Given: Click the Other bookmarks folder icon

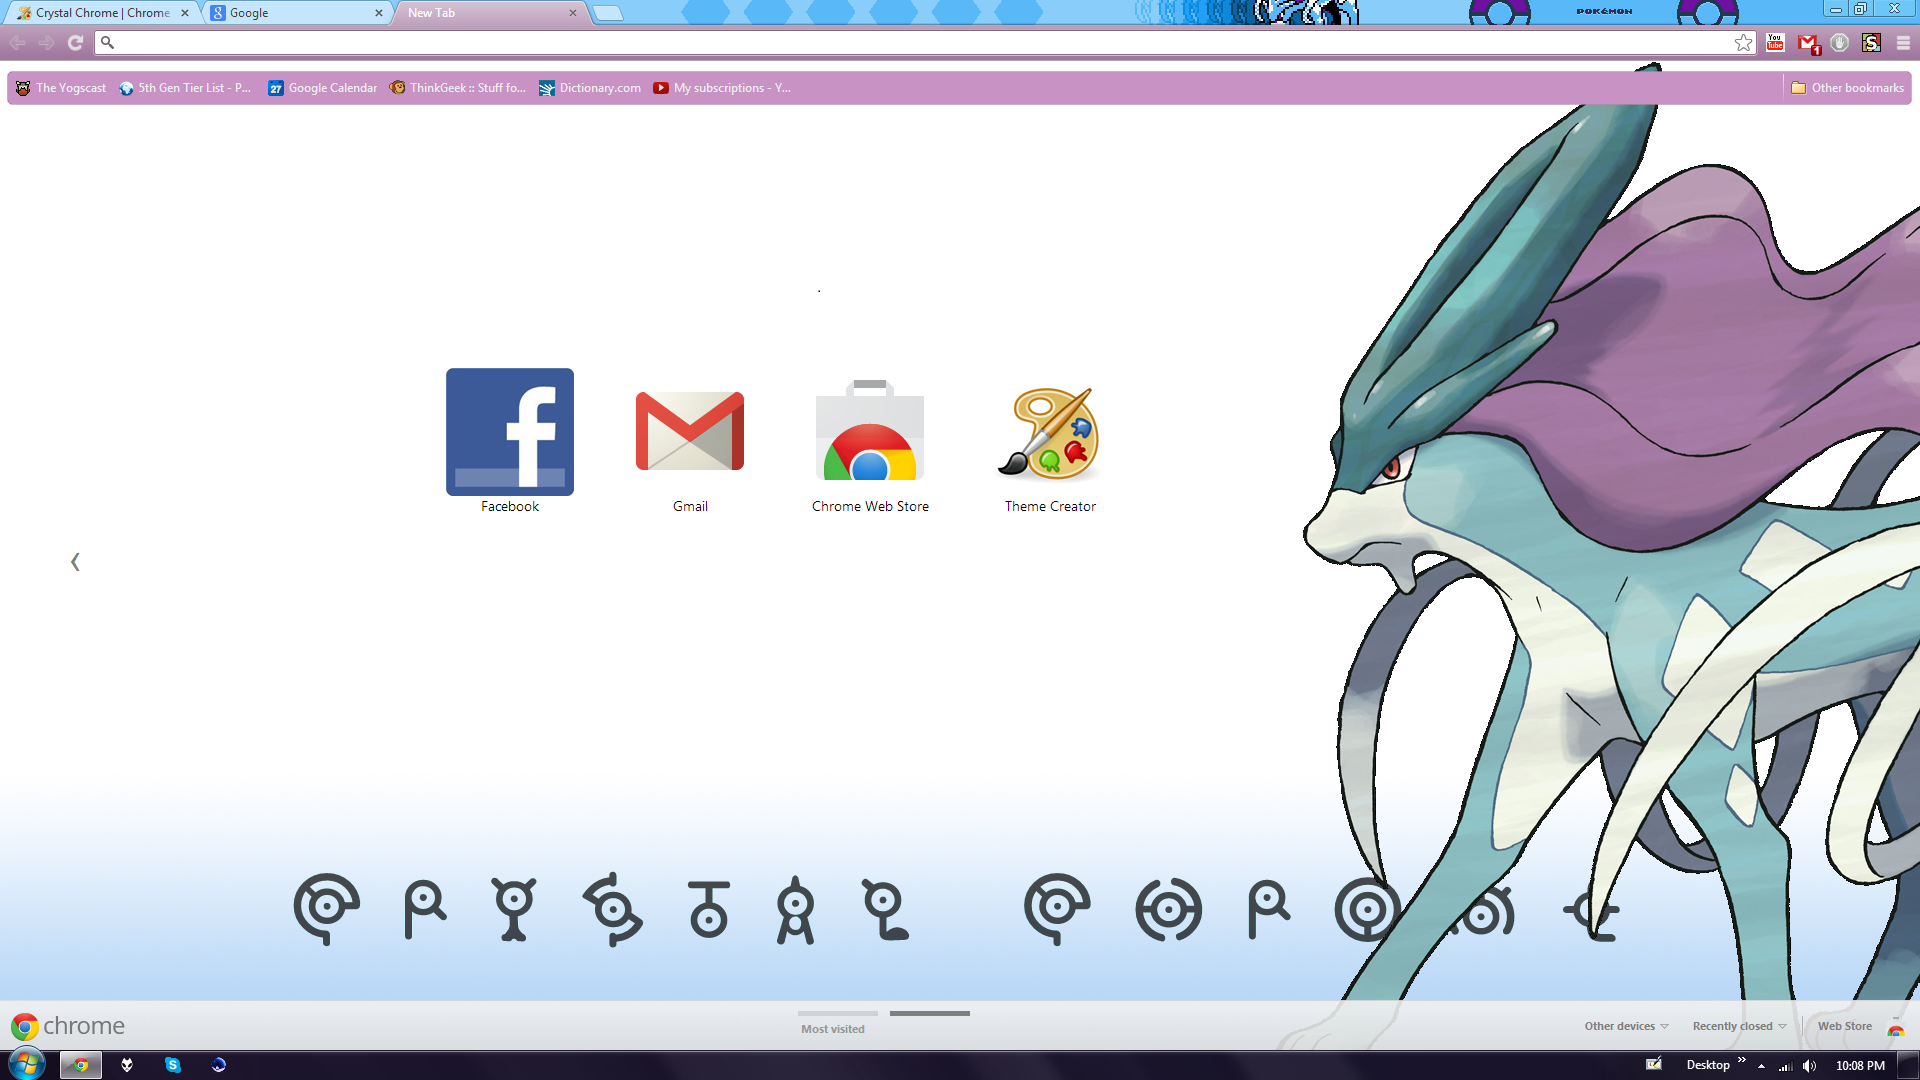Looking at the screenshot, I should 1799,88.
